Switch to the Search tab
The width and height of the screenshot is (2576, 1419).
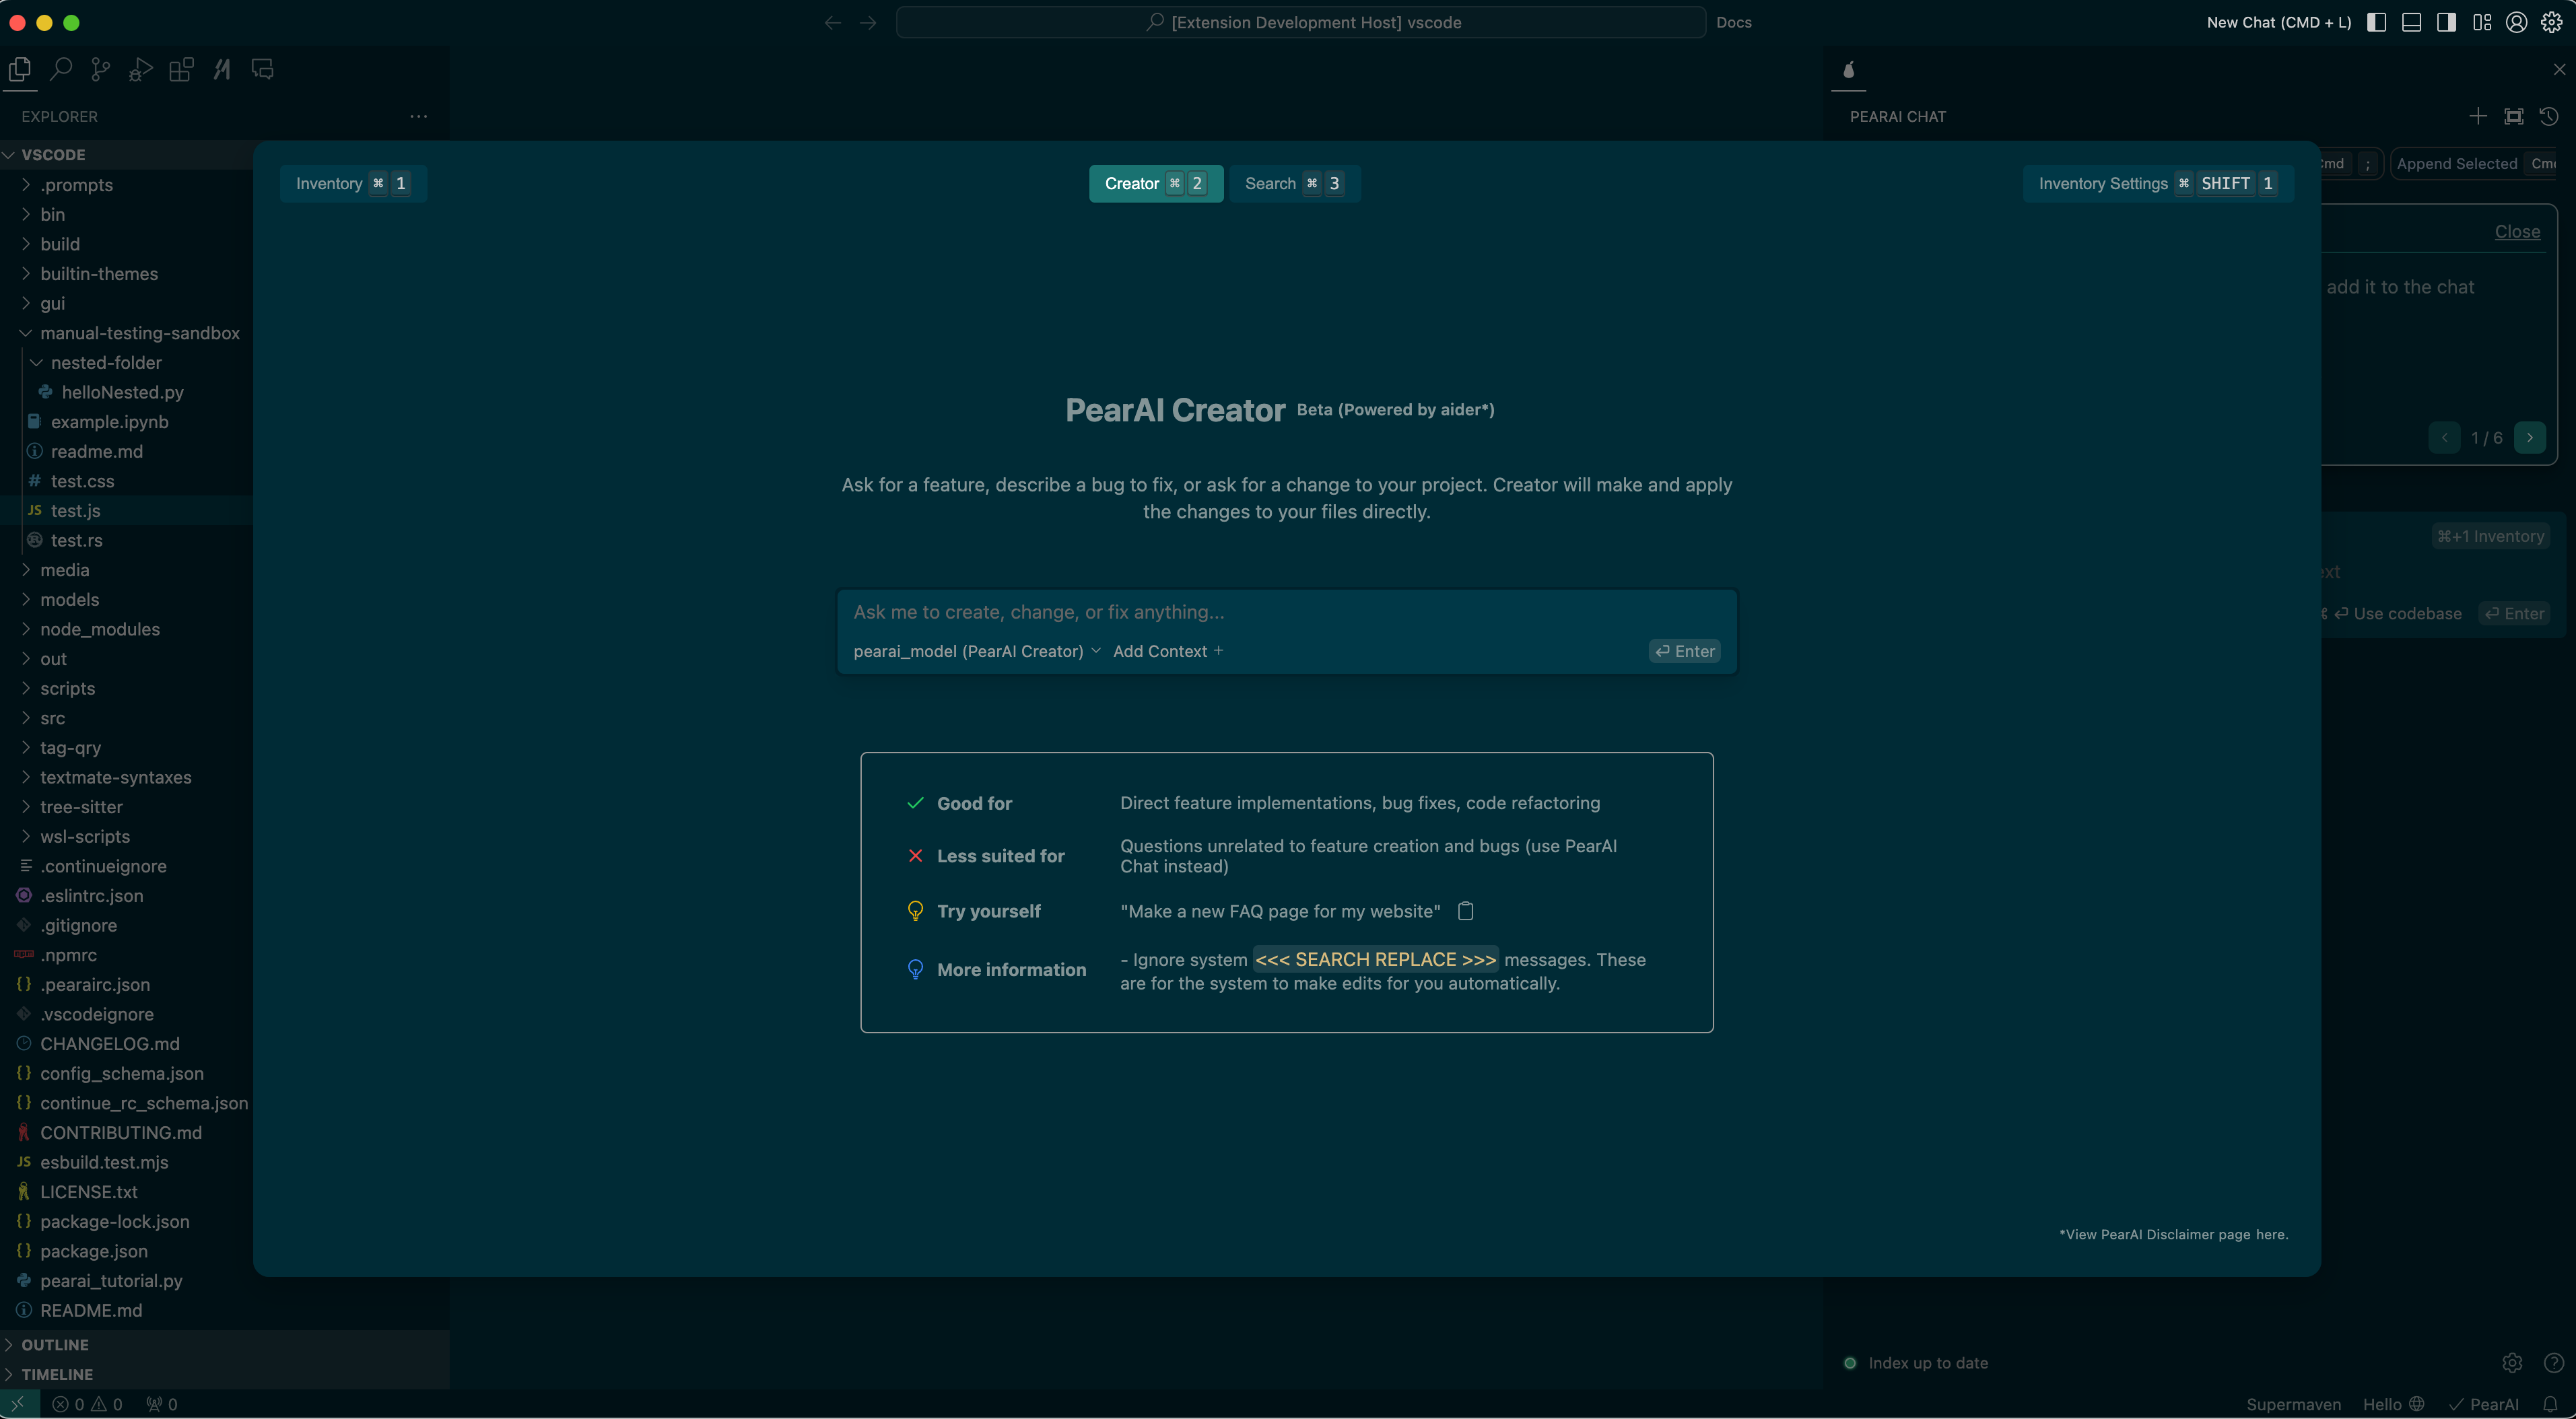pos(1293,184)
